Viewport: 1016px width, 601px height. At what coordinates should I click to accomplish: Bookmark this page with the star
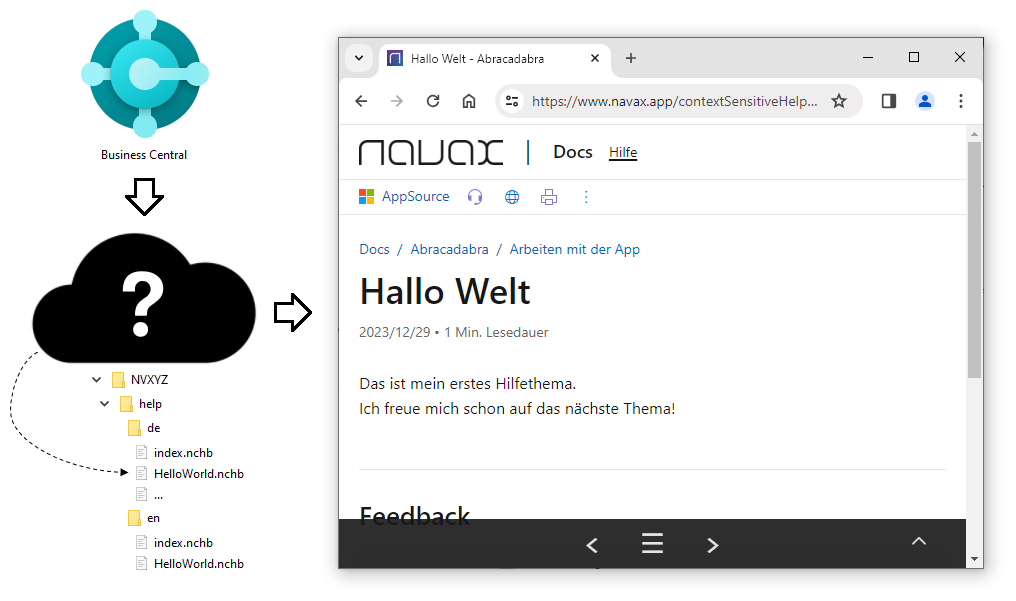pyautogui.click(x=839, y=101)
